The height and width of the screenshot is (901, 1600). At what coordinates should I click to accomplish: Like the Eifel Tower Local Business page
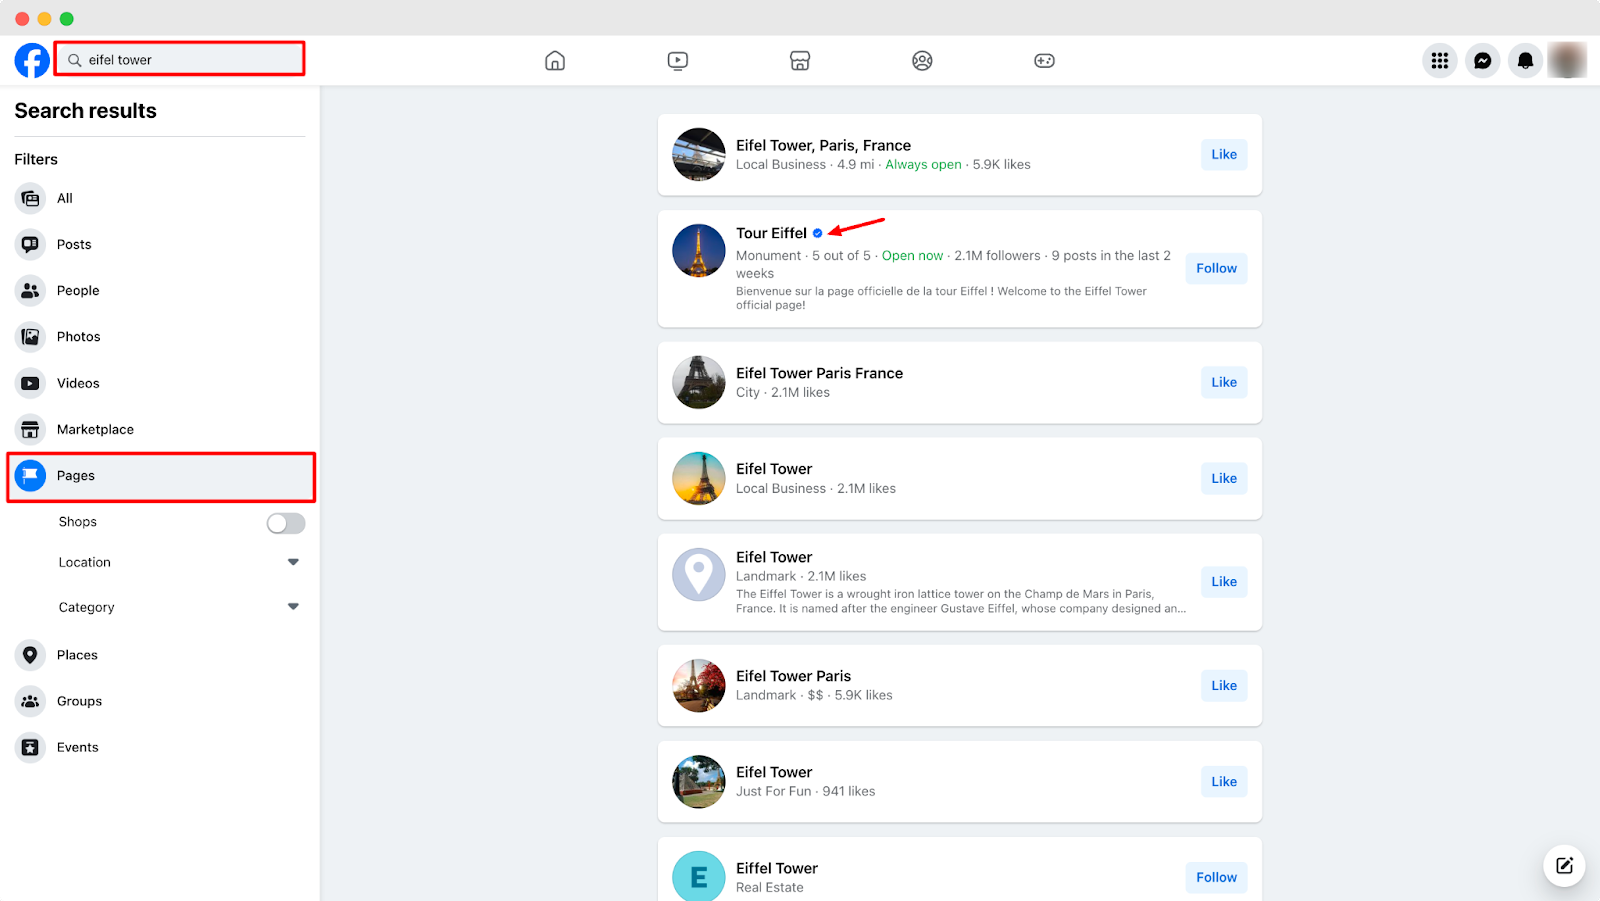click(x=1224, y=478)
